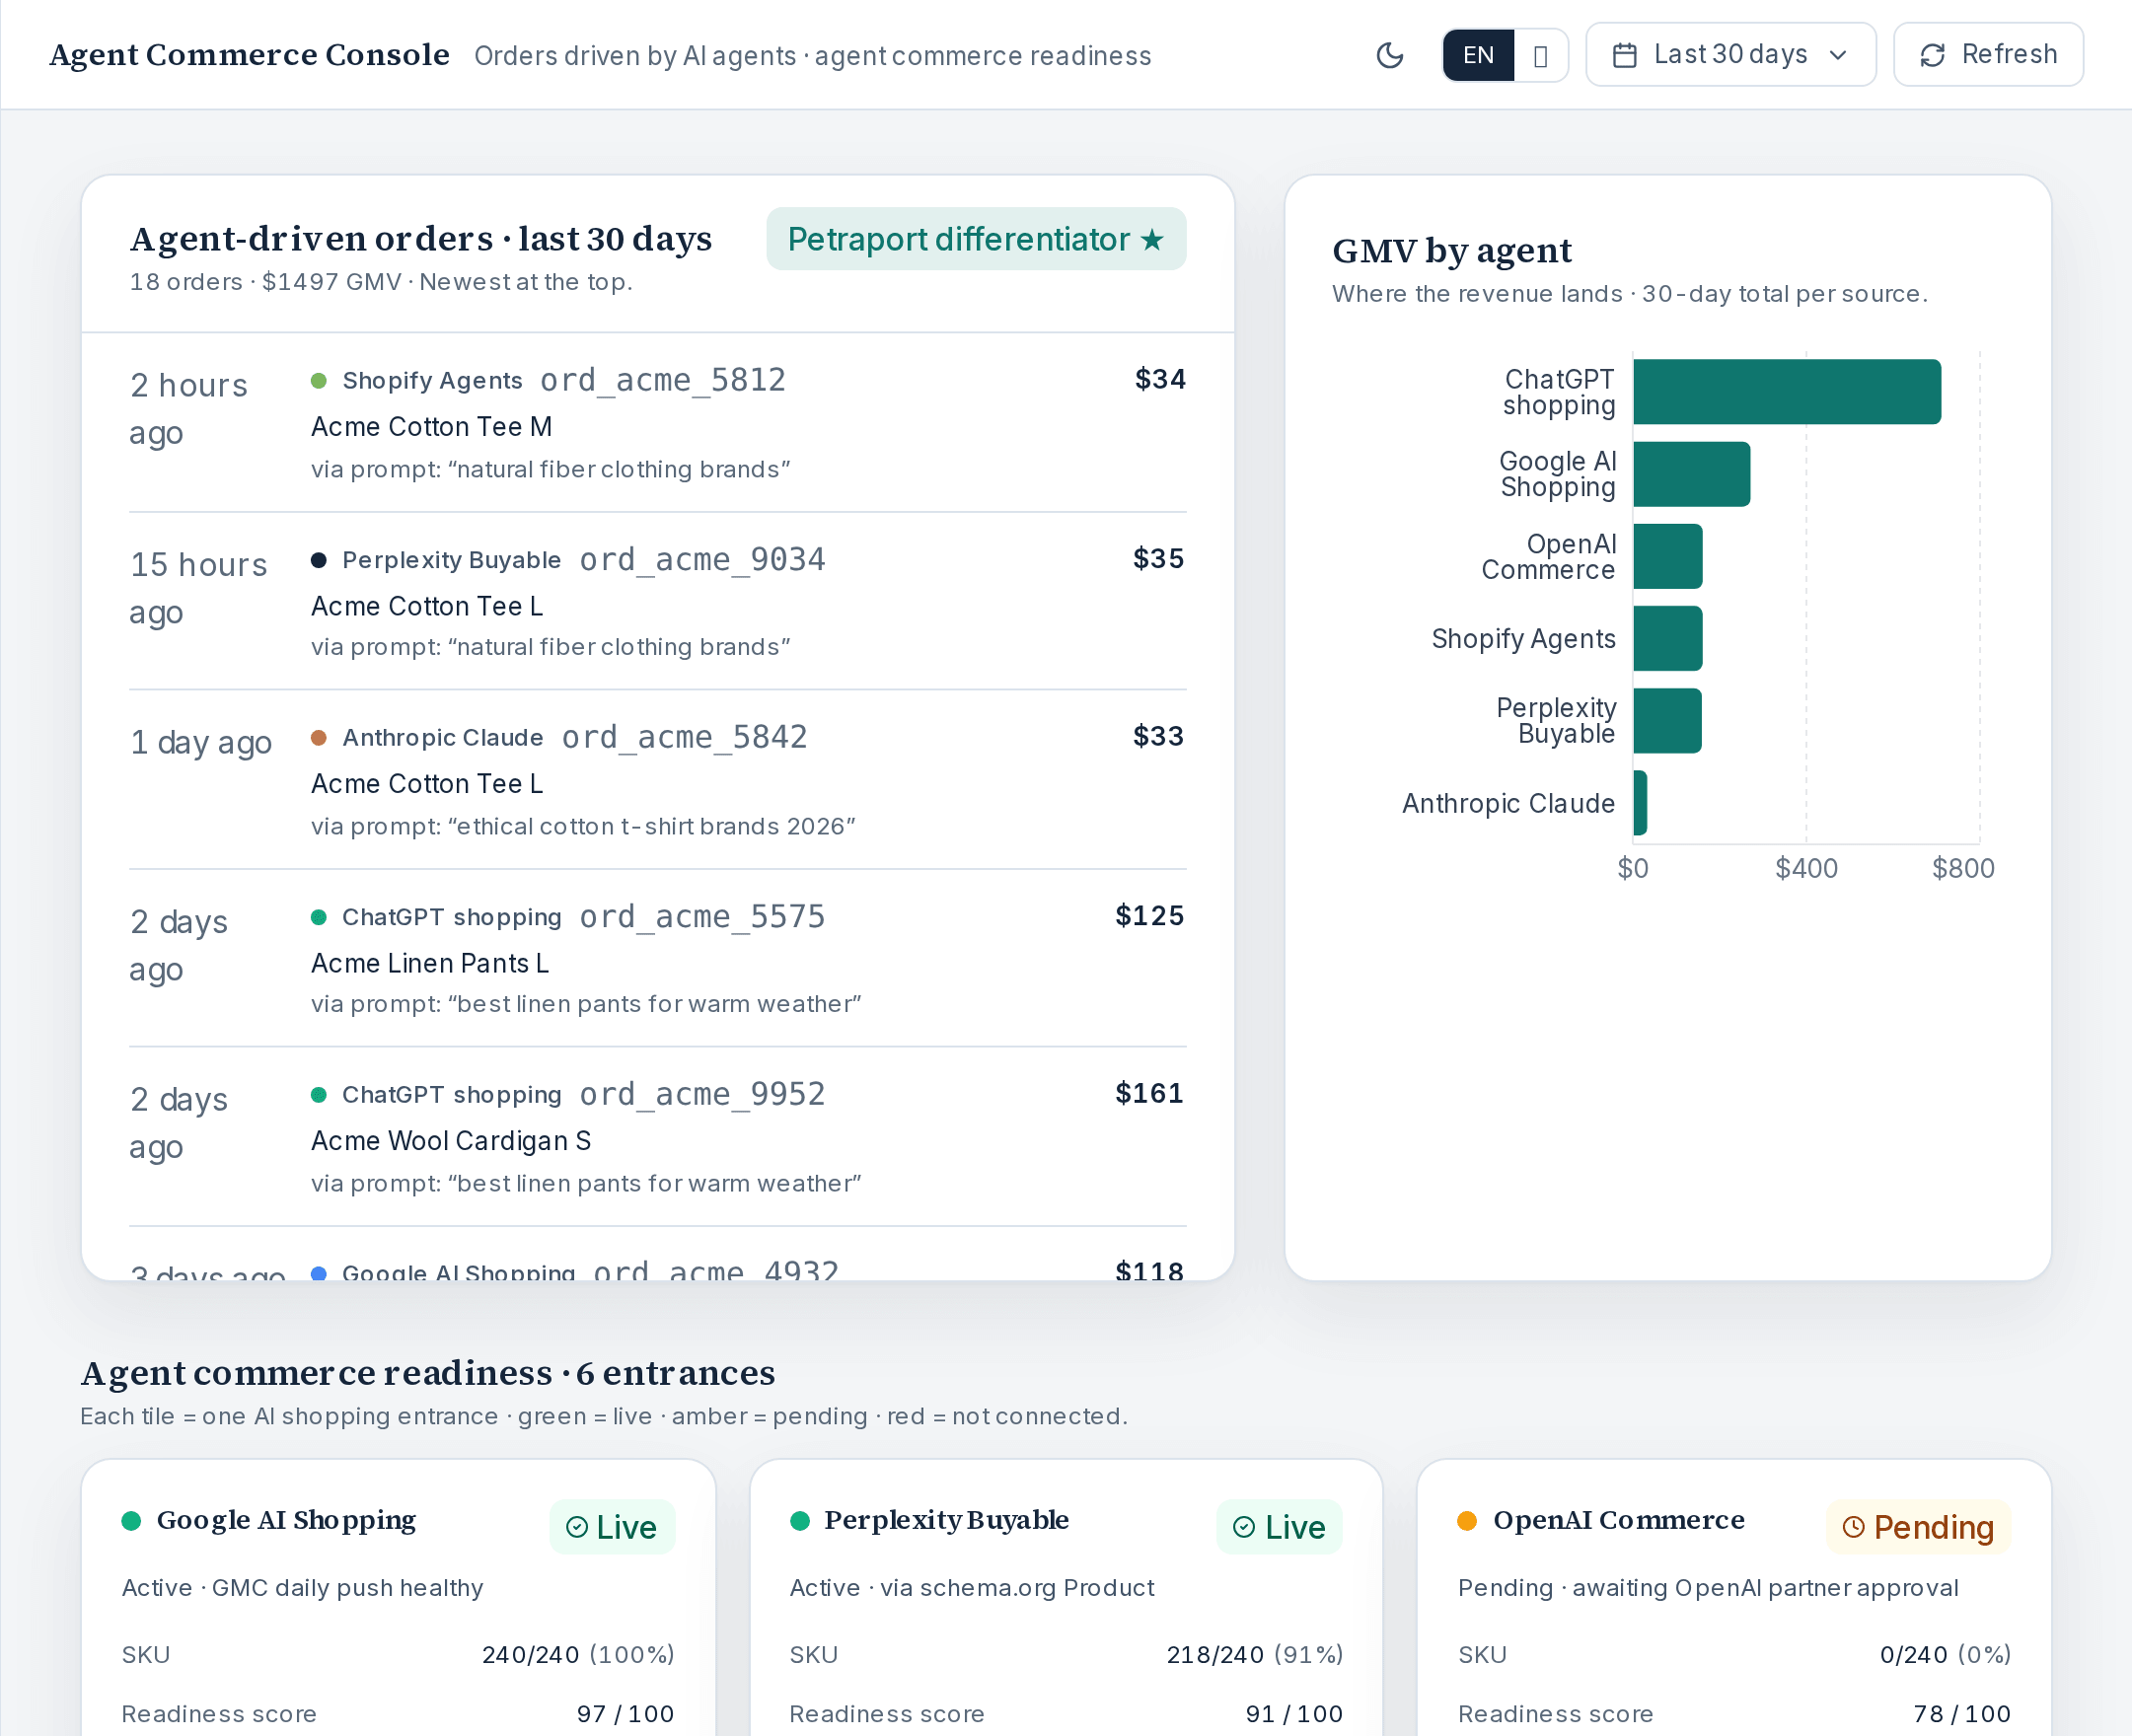Click the Perplexity Buyable GMV bar
The height and width of the screenshot is (1736, 2132).
pos(1667,720)
